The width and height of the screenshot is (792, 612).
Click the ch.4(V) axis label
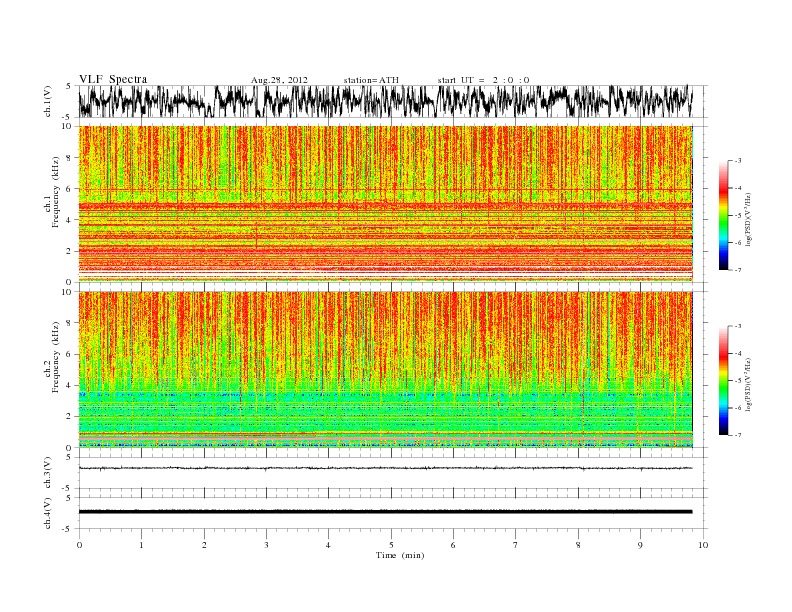[x=48, y=513]
